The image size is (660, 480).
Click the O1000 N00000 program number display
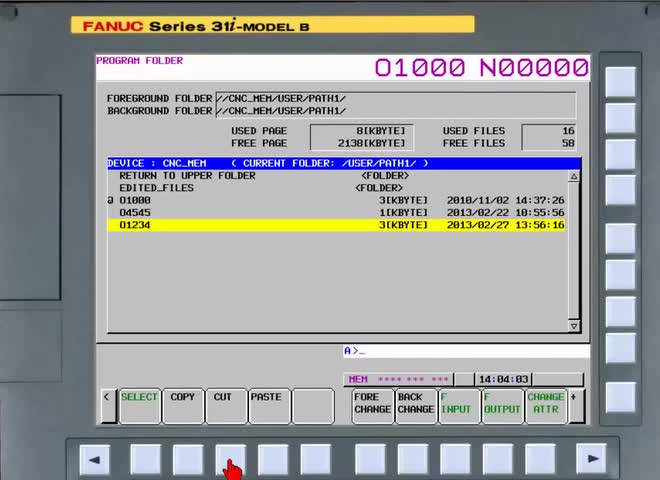[x=482, y=67]
